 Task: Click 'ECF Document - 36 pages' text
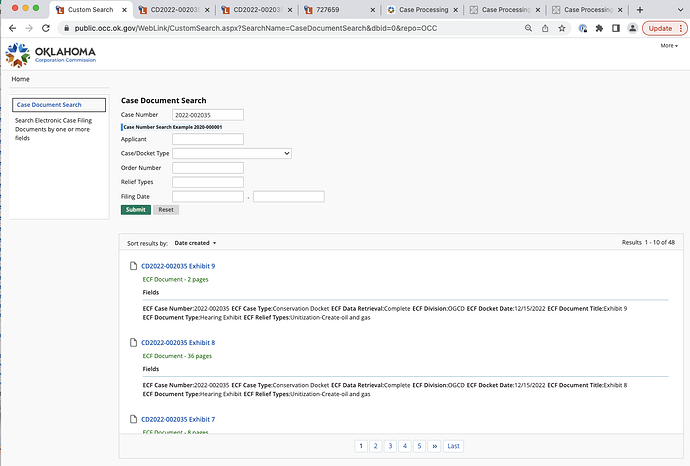[x=177, y=356]
